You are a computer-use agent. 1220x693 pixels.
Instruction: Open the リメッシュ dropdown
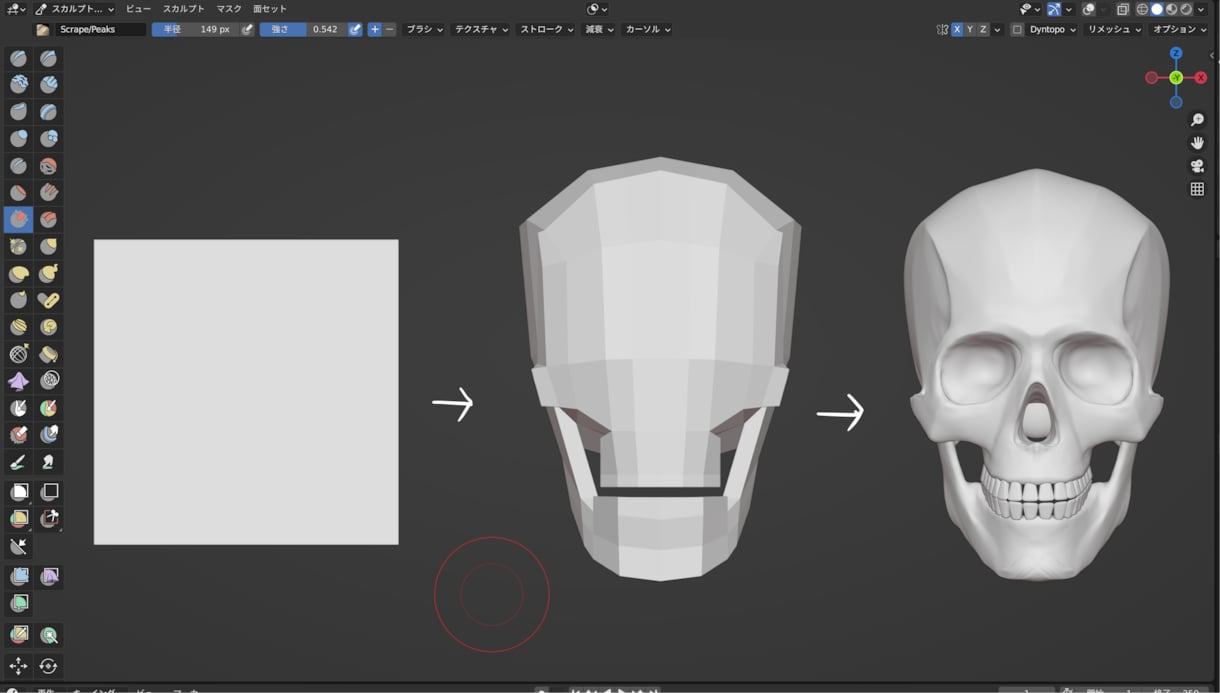(x=1113, y=30)
